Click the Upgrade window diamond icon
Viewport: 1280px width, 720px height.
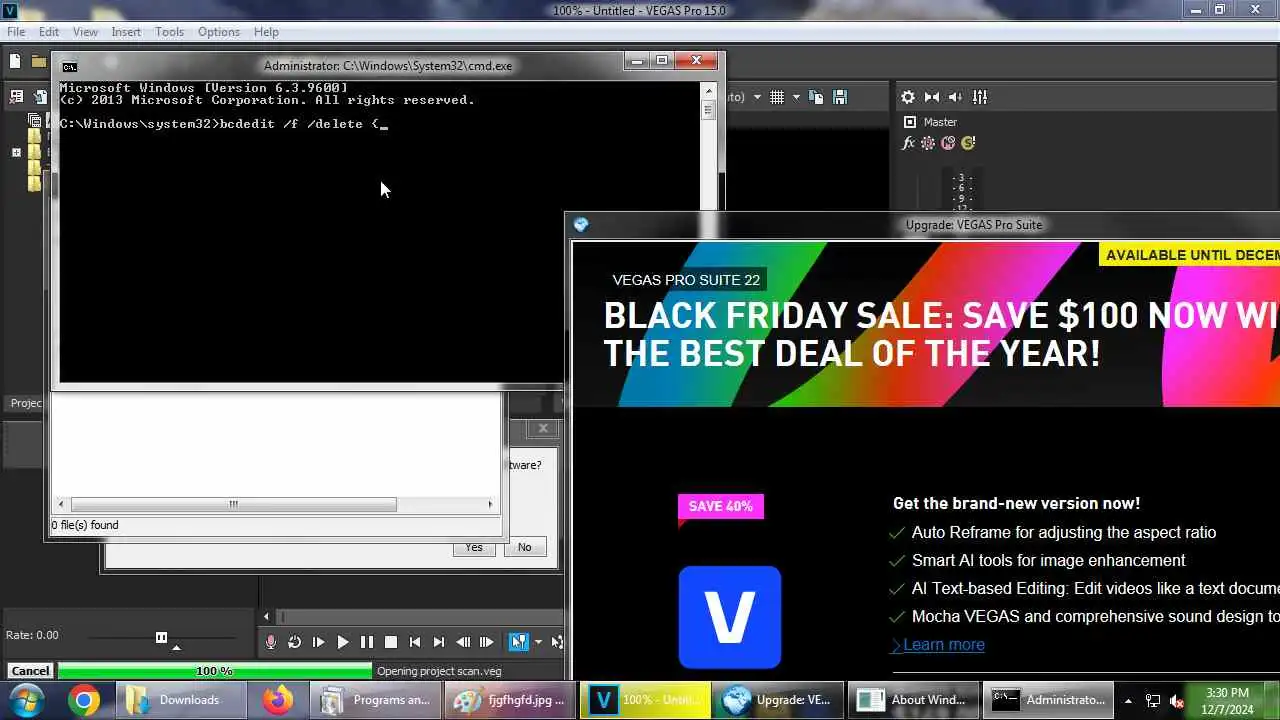click(581, 225)
